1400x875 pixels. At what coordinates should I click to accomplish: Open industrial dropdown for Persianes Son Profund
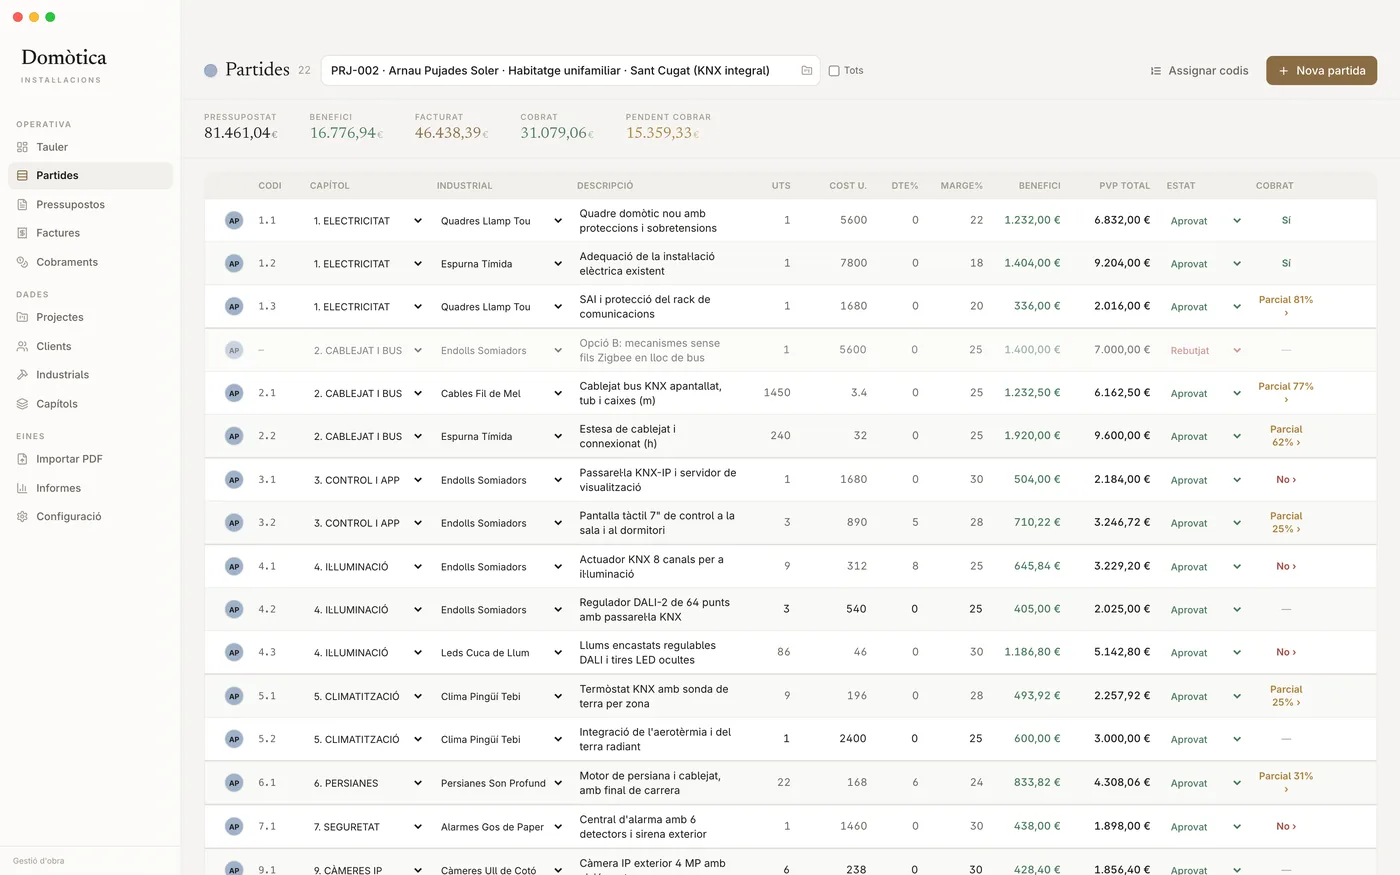(502, 783)
